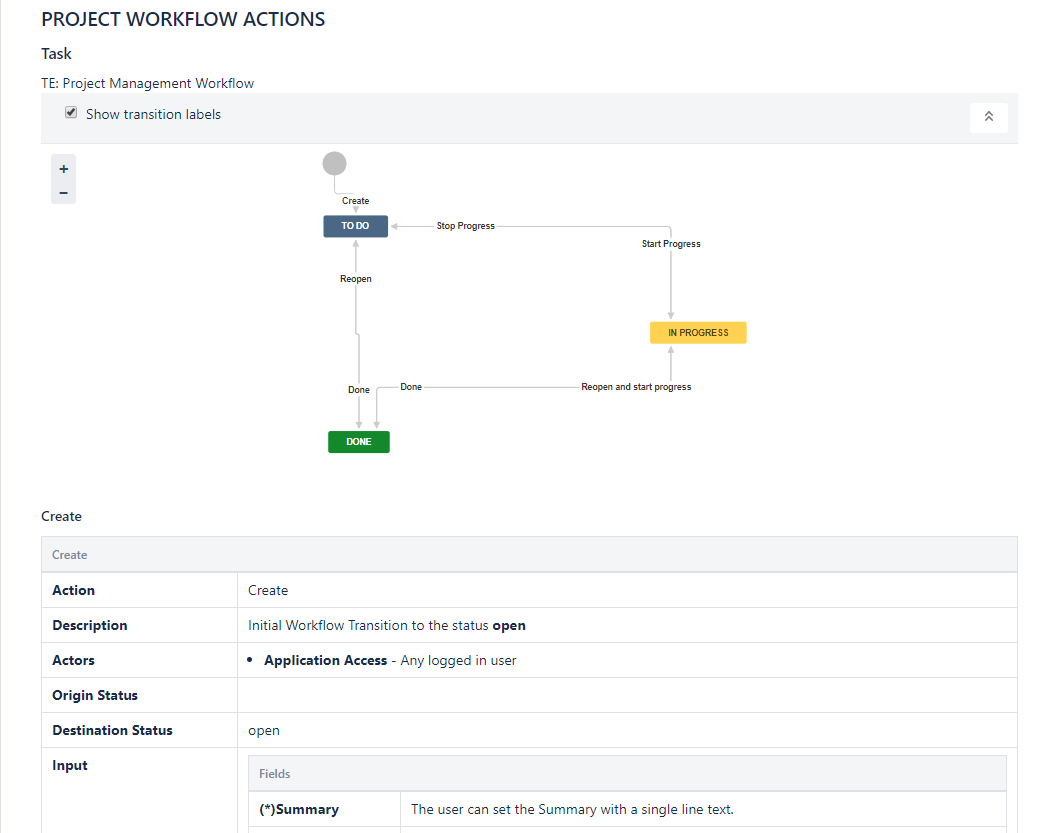Select the TO DO status node
The width and height of the screenshot is (1045, 833).
(355, 226)
